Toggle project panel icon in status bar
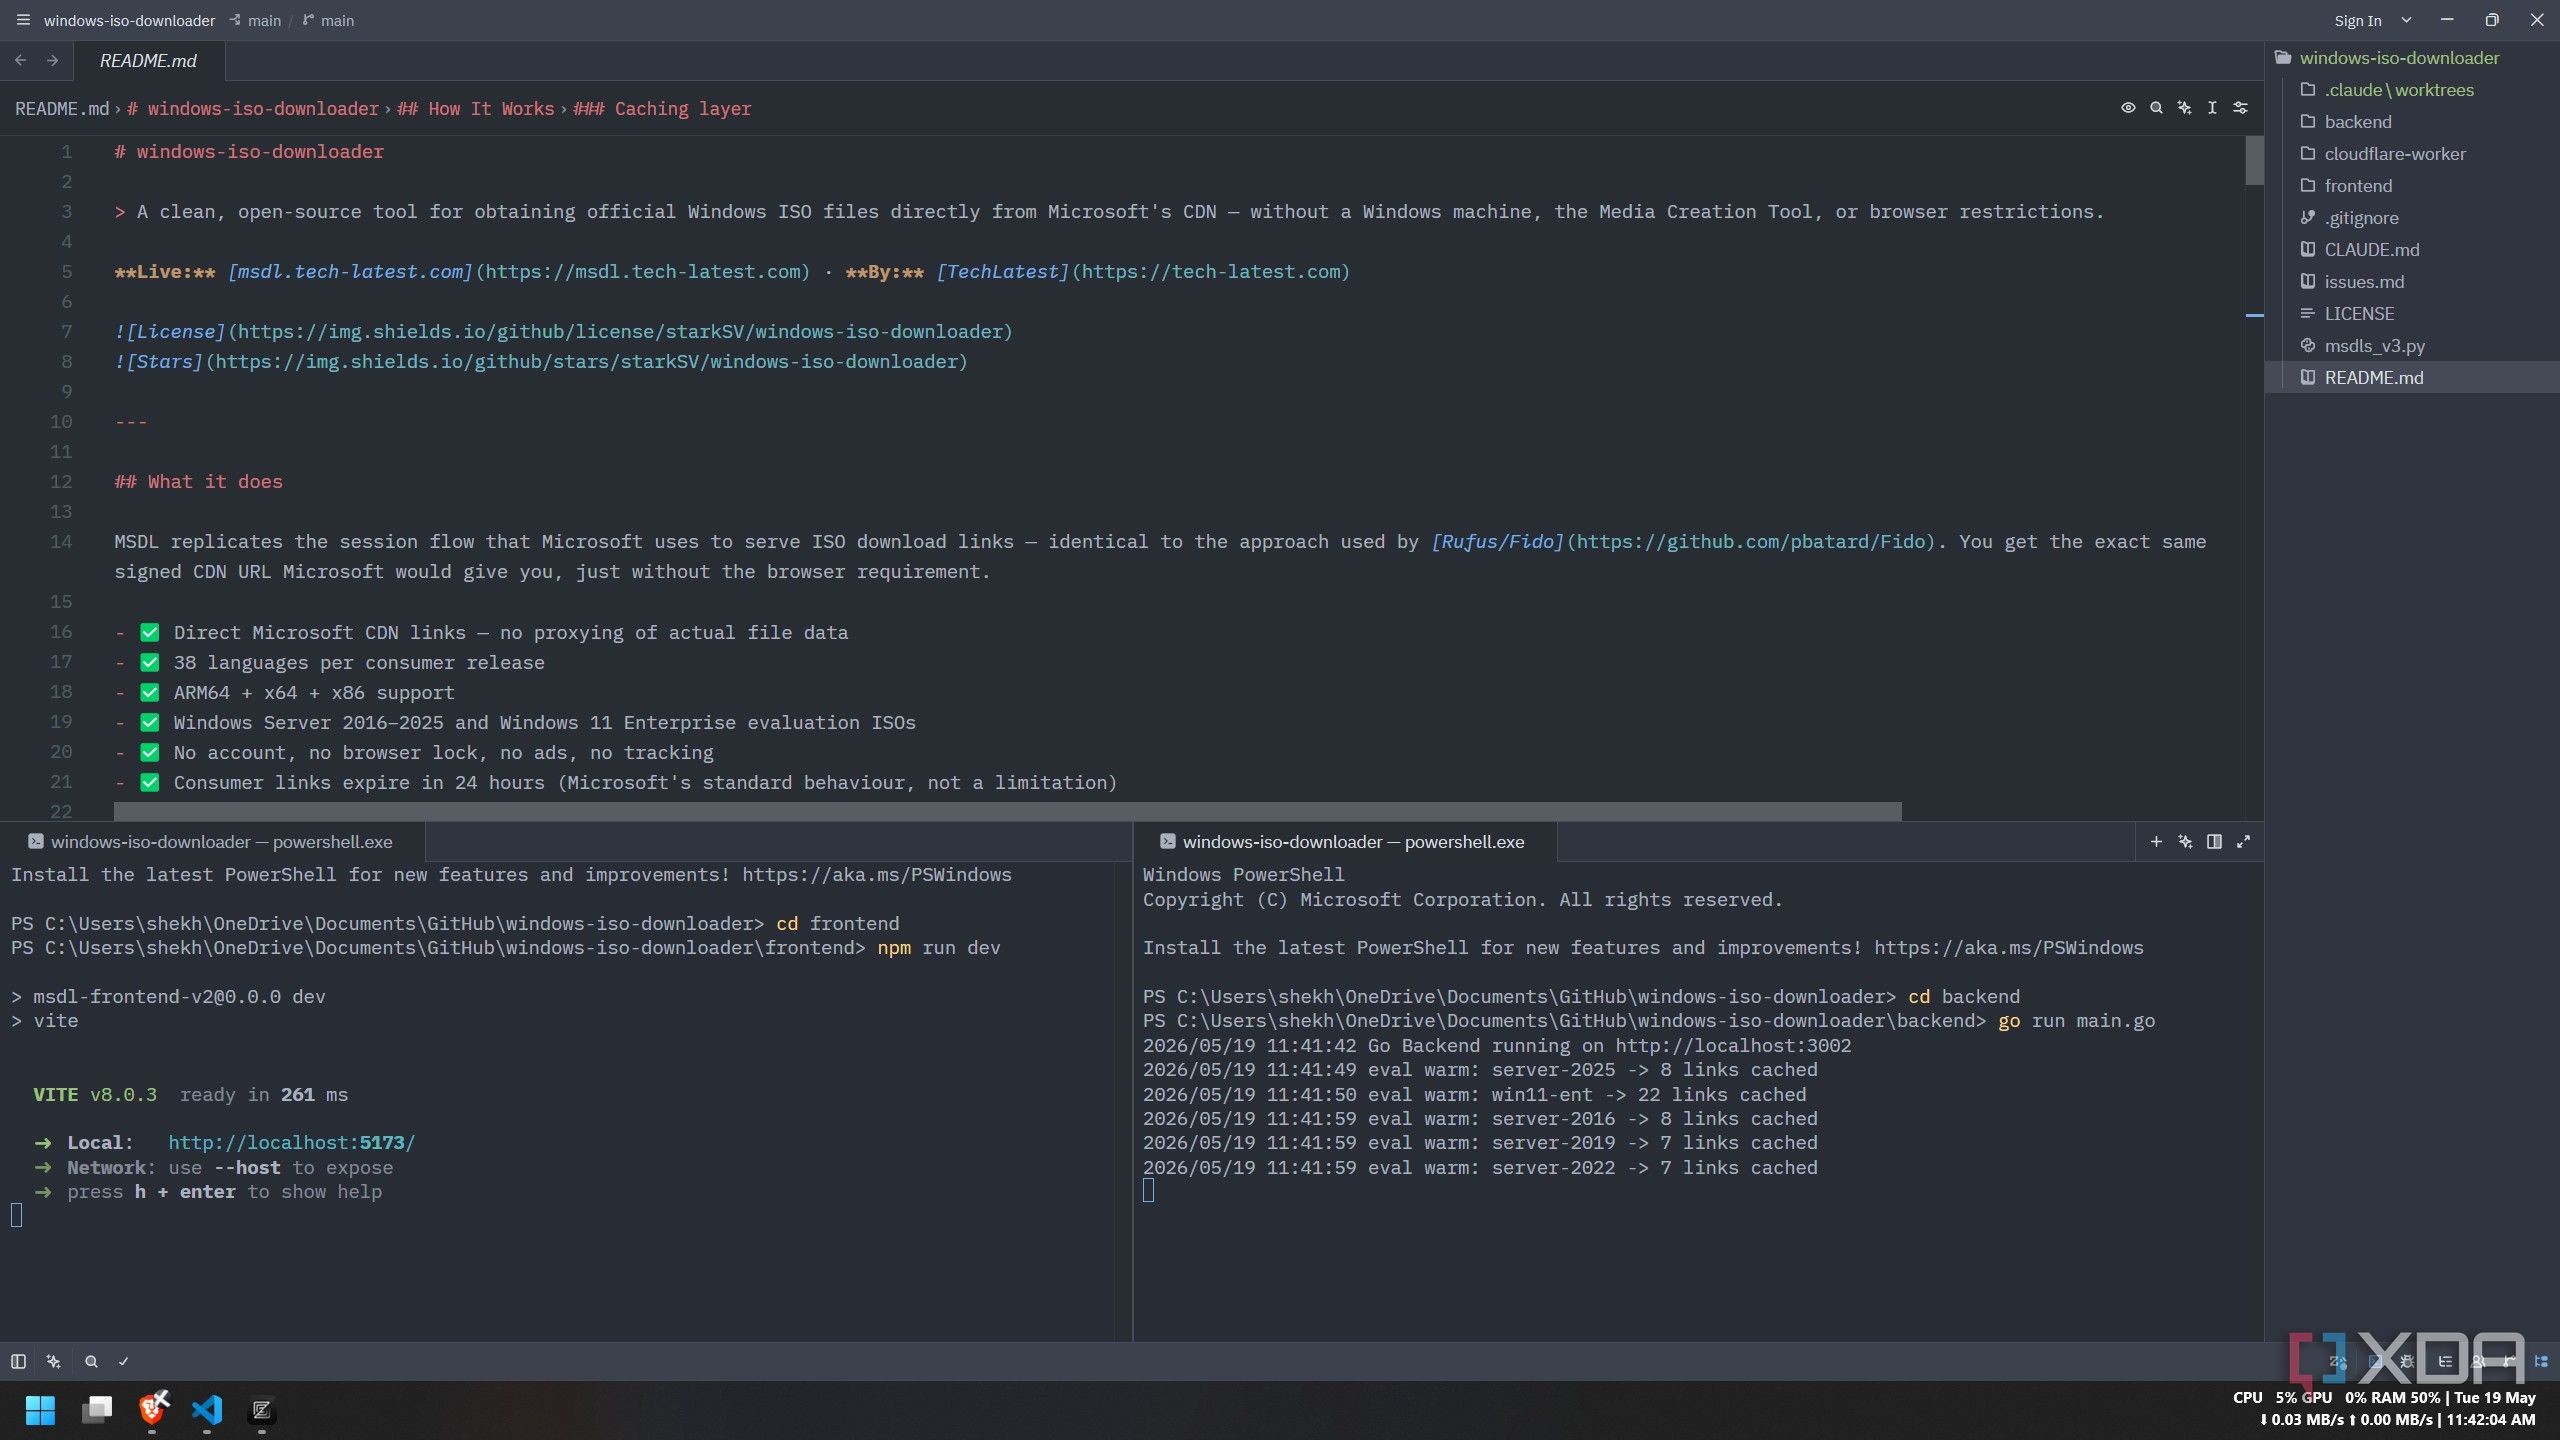Image resolution: width=2560 pixels, height=1440 pixels. point(2541,1361)
